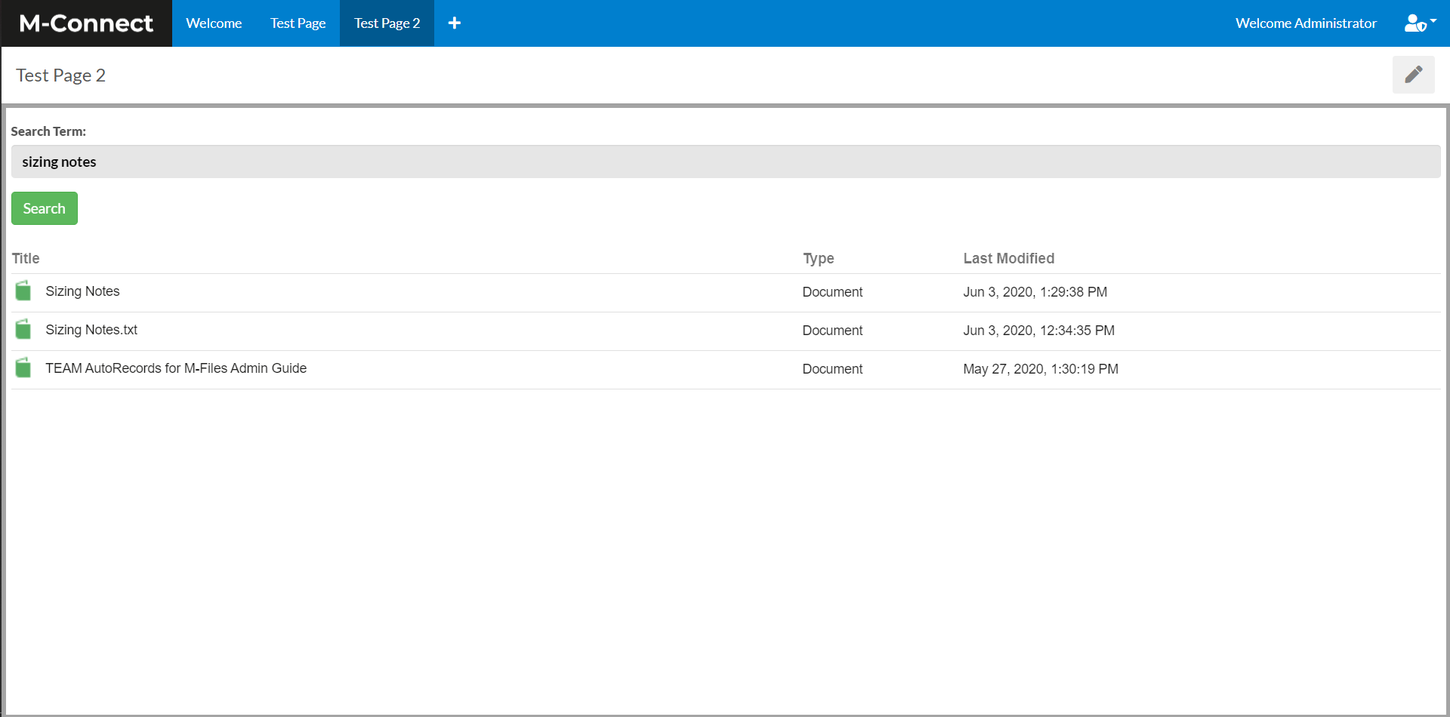Add a new page with plus icon
Image resolution: width=1450 pixels, height=717 pixels.
pos(454,23)
